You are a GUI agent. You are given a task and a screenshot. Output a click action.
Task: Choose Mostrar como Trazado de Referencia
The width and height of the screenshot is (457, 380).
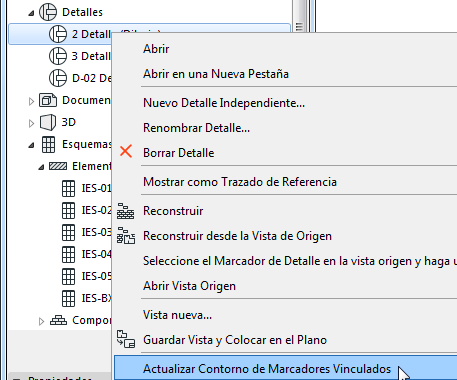click(x=240, y=182)
